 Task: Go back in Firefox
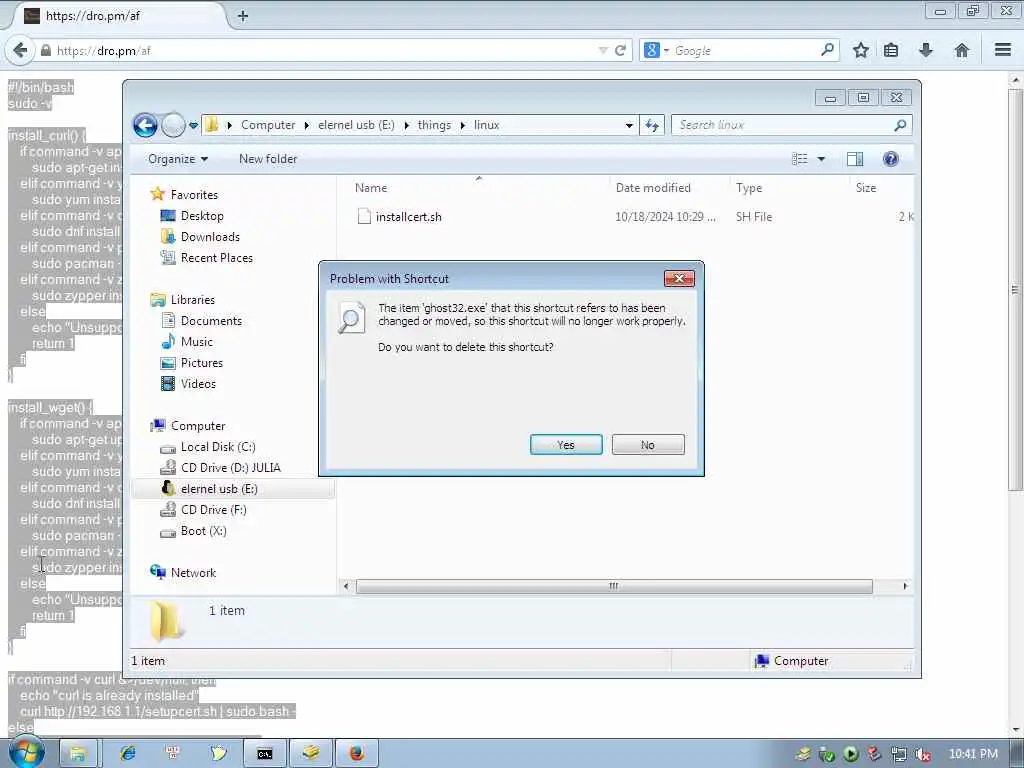point(20,50)
